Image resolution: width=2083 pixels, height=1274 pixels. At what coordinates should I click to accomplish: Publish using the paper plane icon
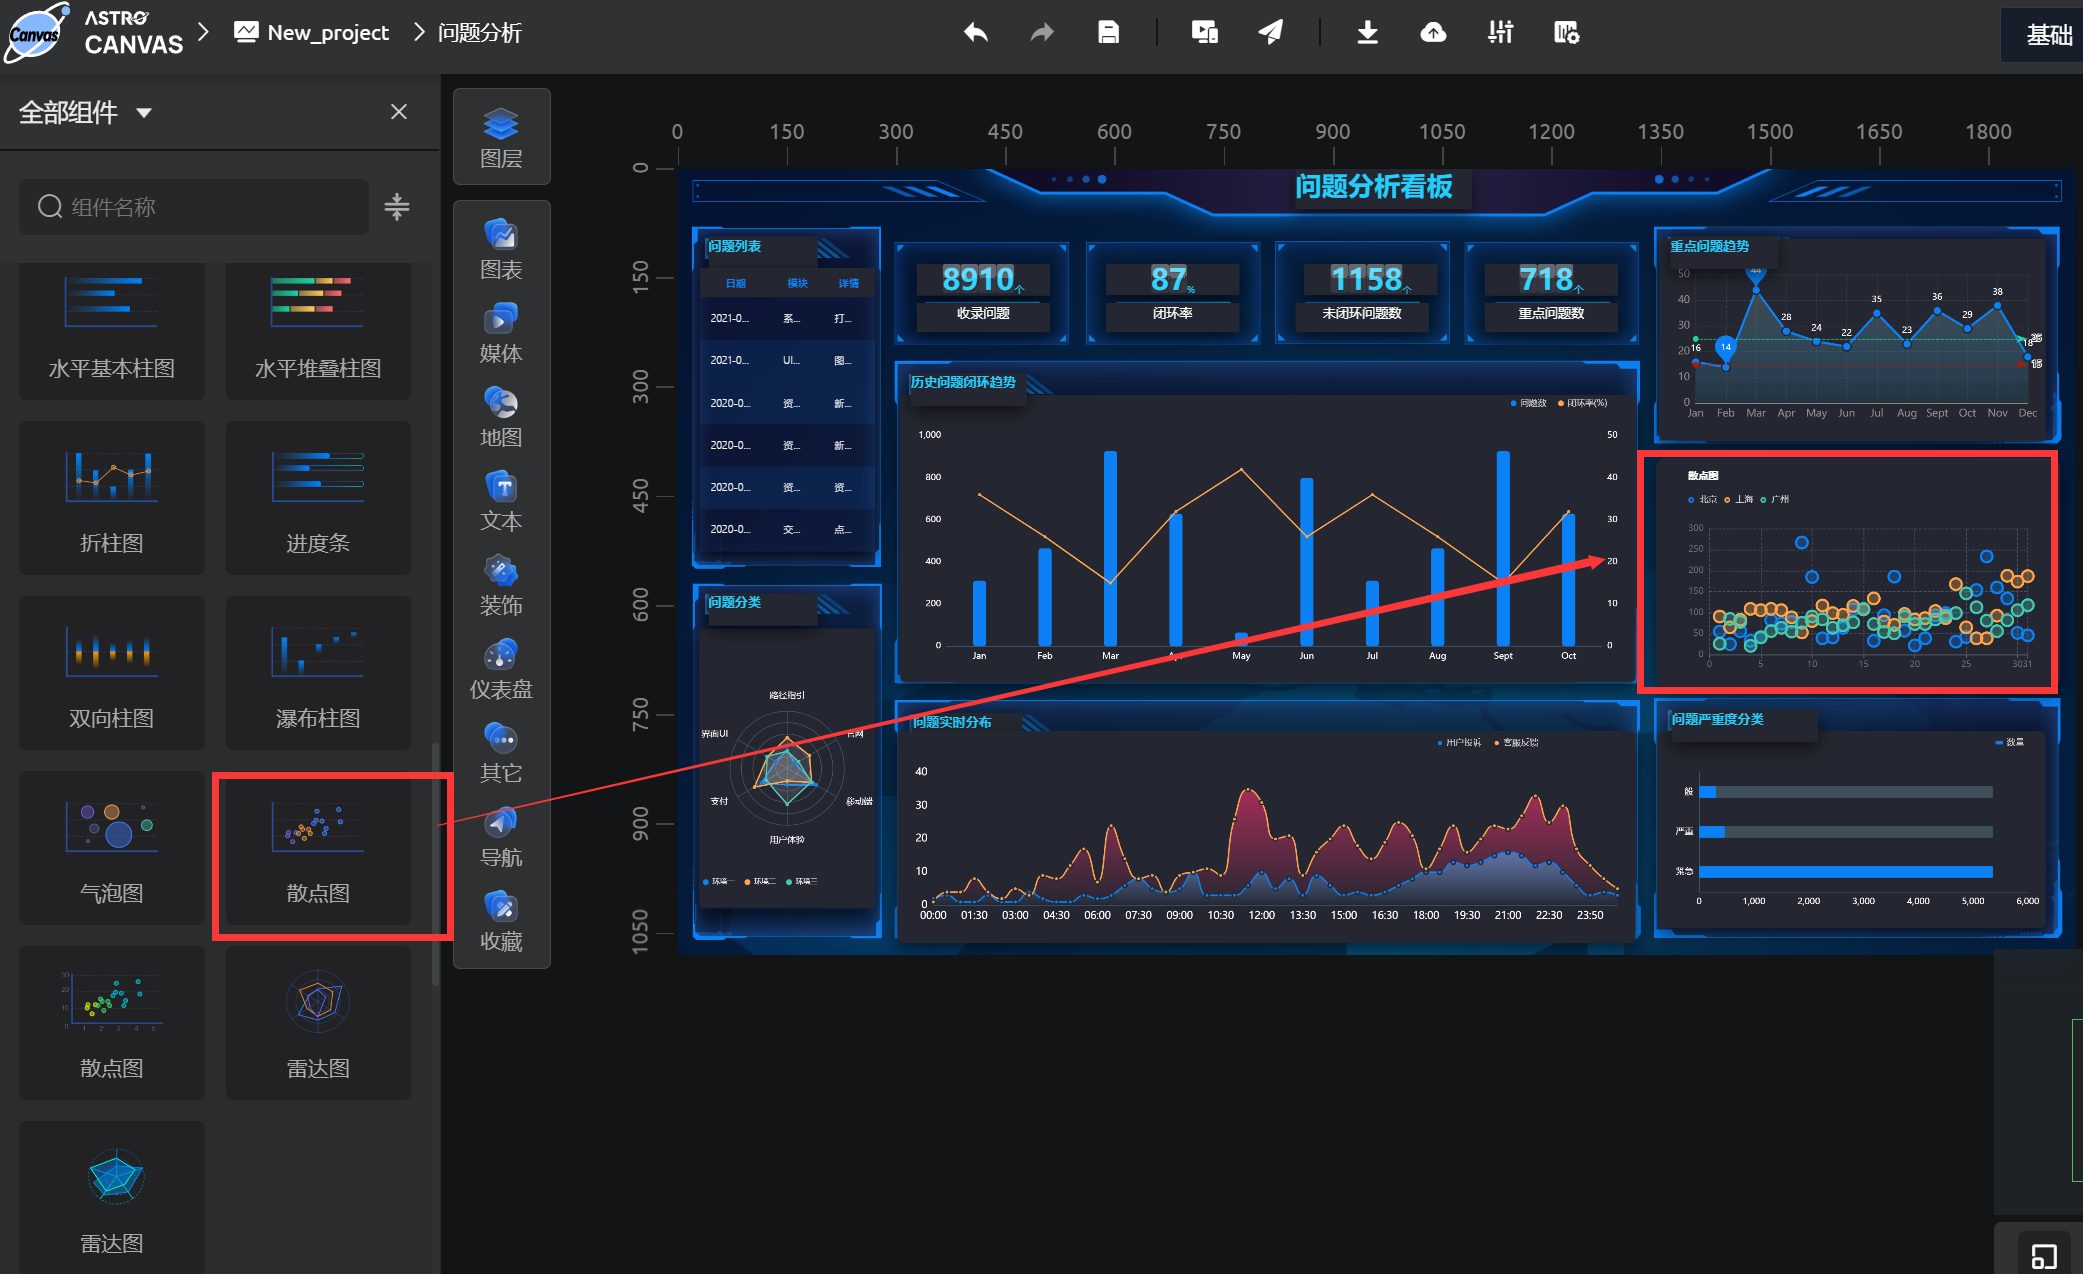[x=1270, y=33]
